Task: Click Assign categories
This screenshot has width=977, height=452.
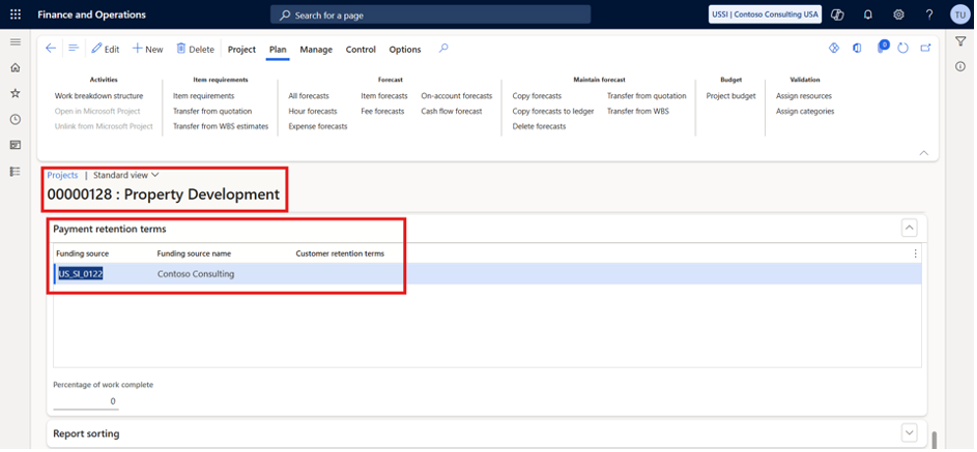Action: click(x=805, y=111)
